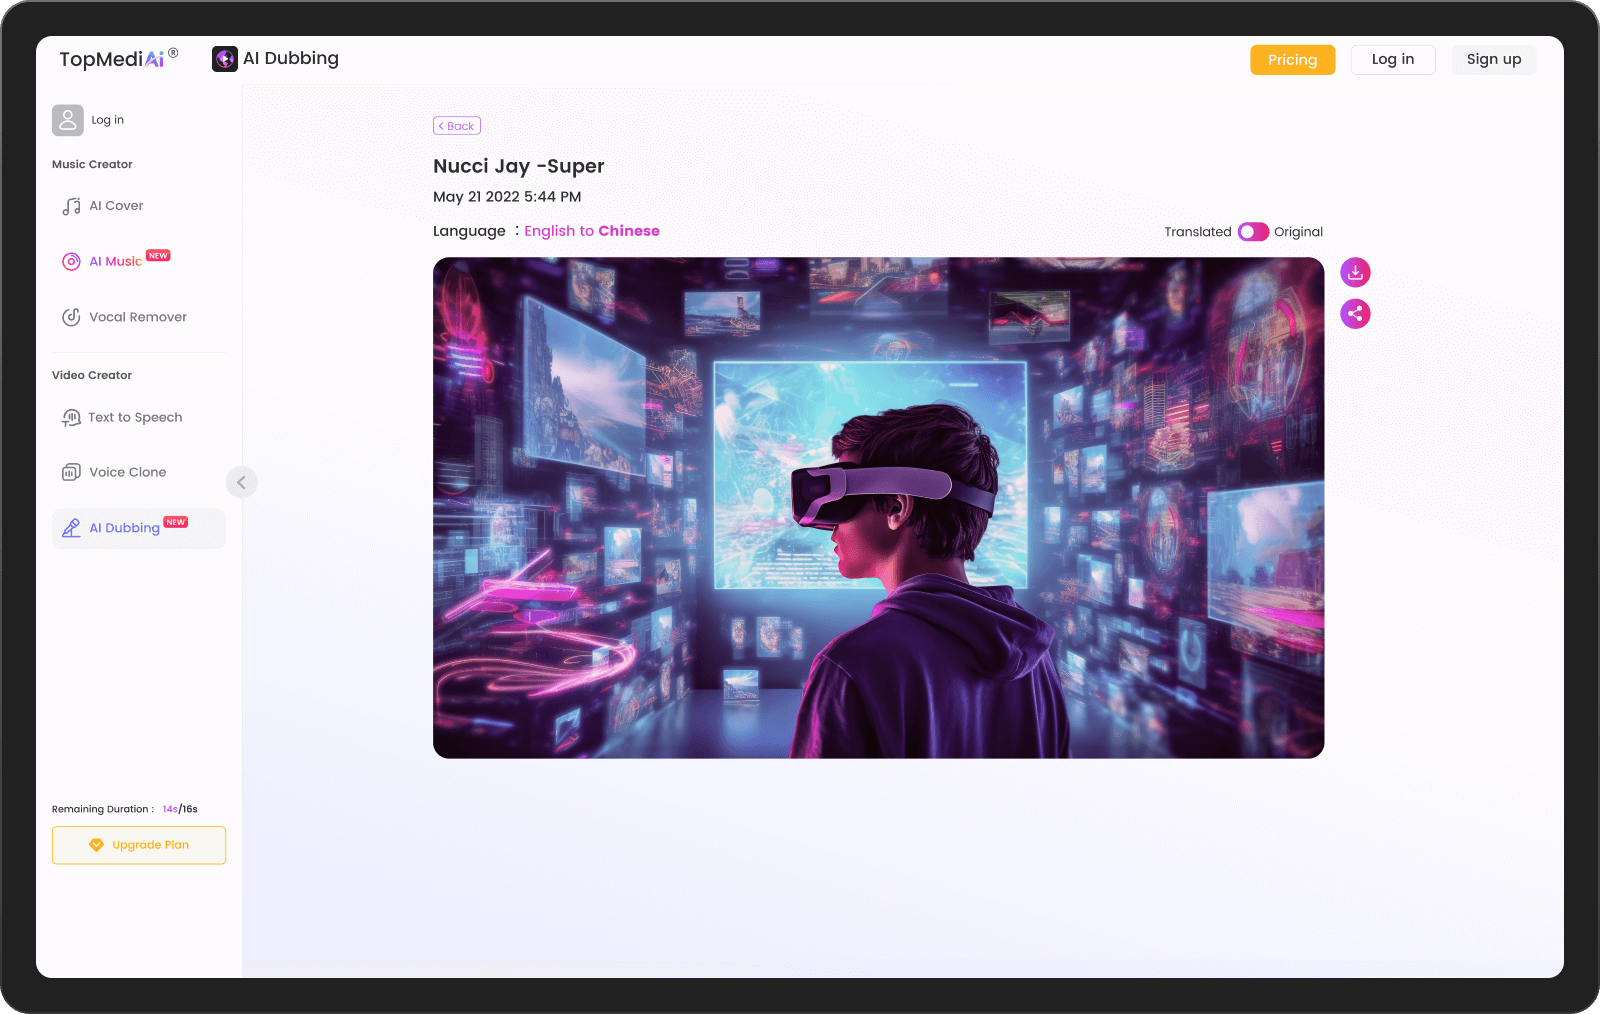Viewport: 1600px width, 1014px height.
Task: Click the download icon beside the video
Action: coord(1355,272)
